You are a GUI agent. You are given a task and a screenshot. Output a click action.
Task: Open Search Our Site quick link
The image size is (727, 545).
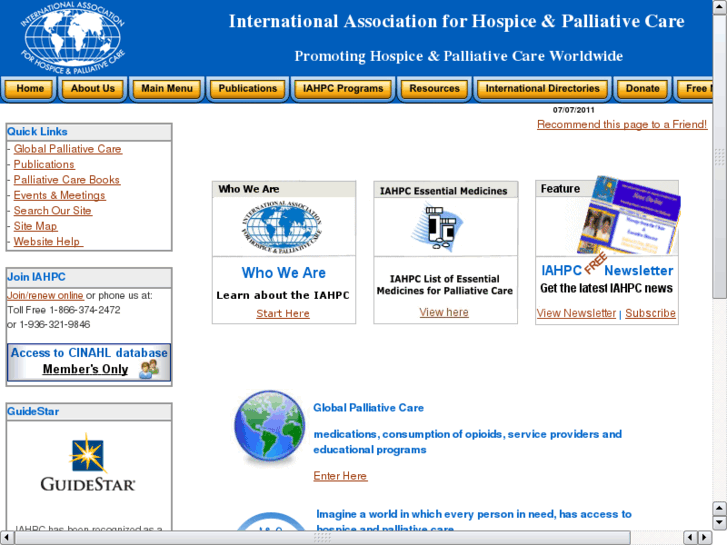tap(52, 211)
